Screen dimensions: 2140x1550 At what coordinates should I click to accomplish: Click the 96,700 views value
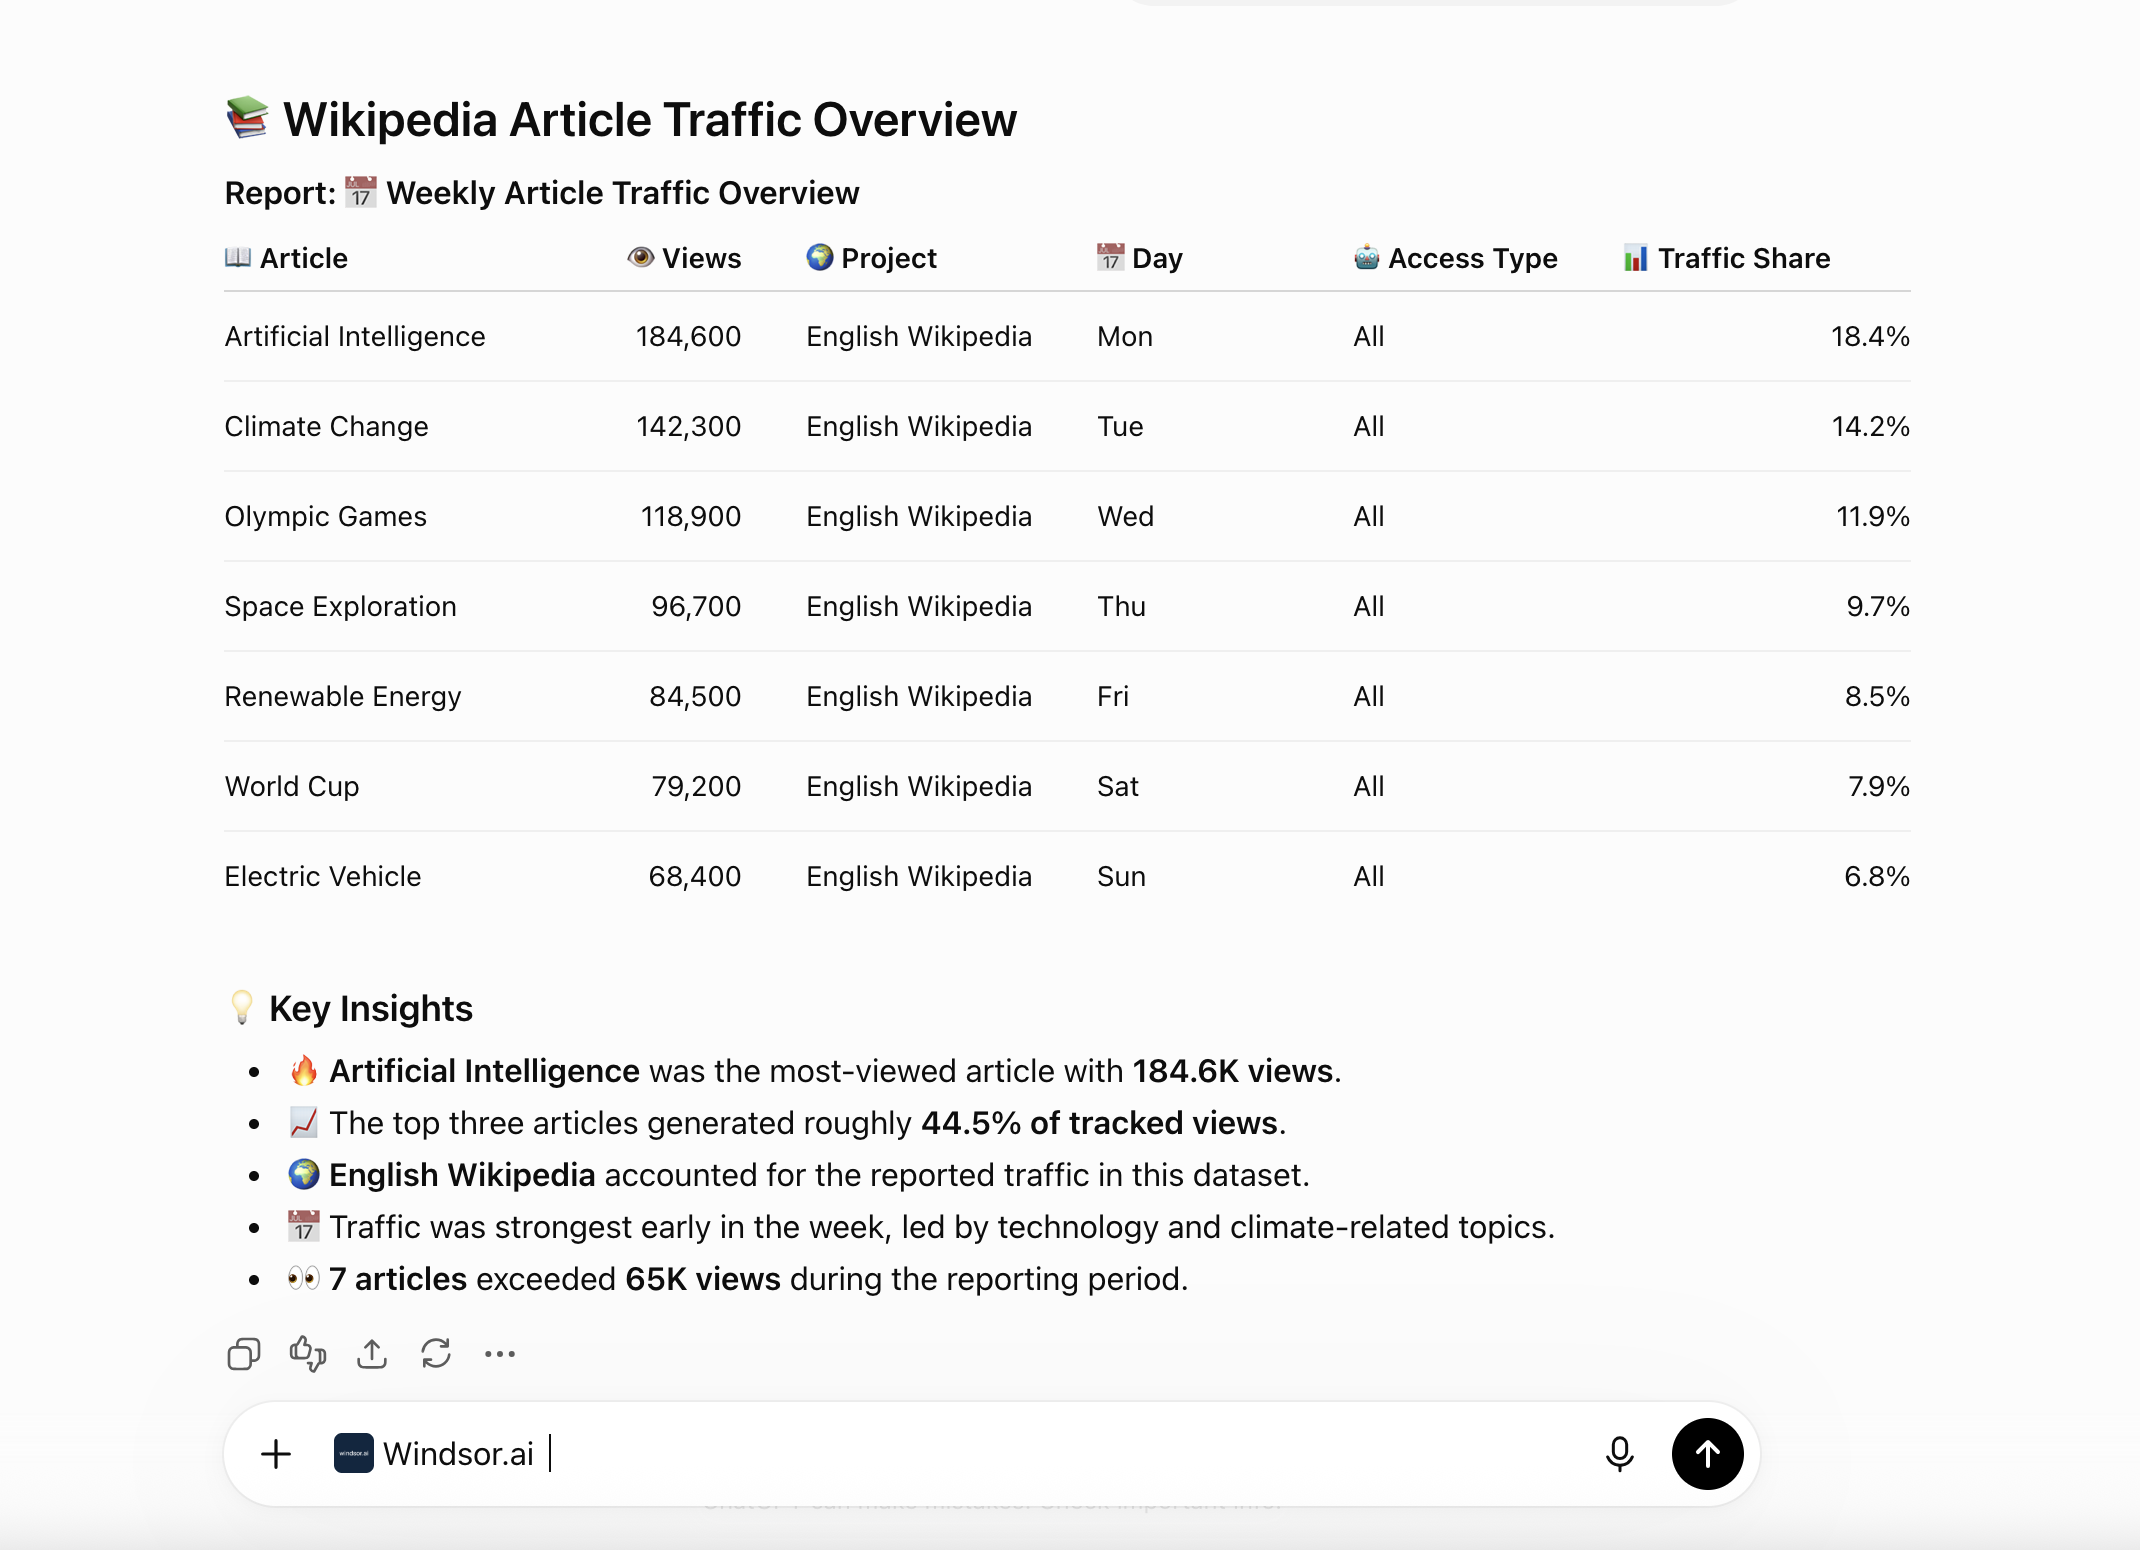coord(696,607)
